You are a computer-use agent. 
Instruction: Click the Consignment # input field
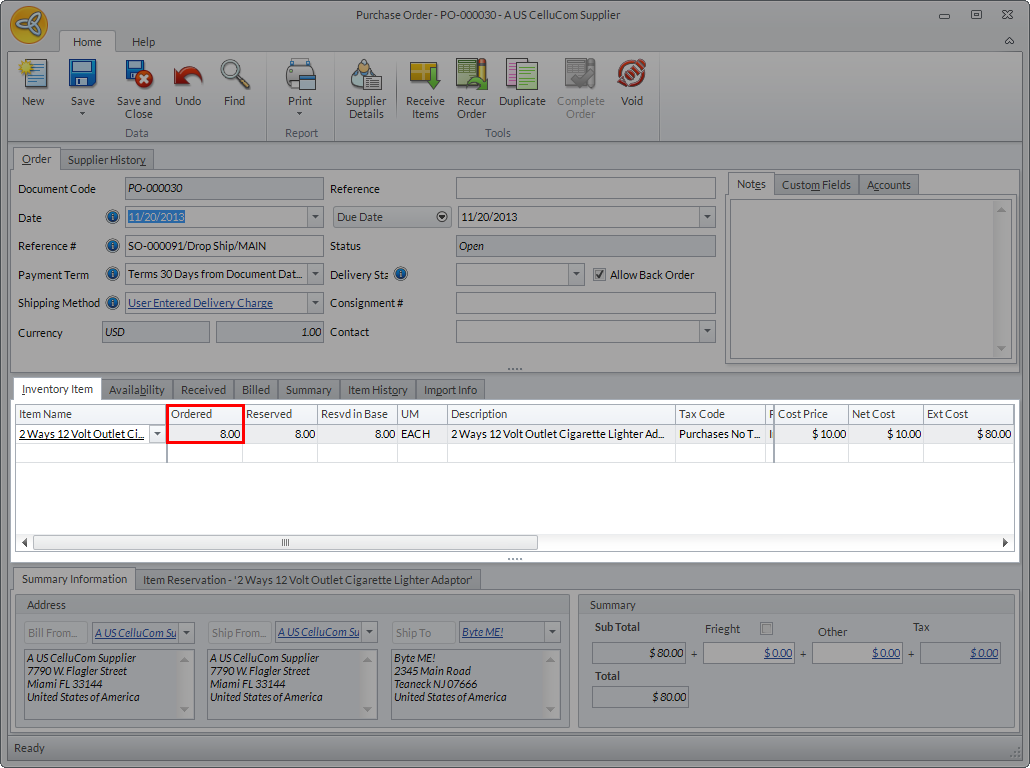tap(585, 303)
